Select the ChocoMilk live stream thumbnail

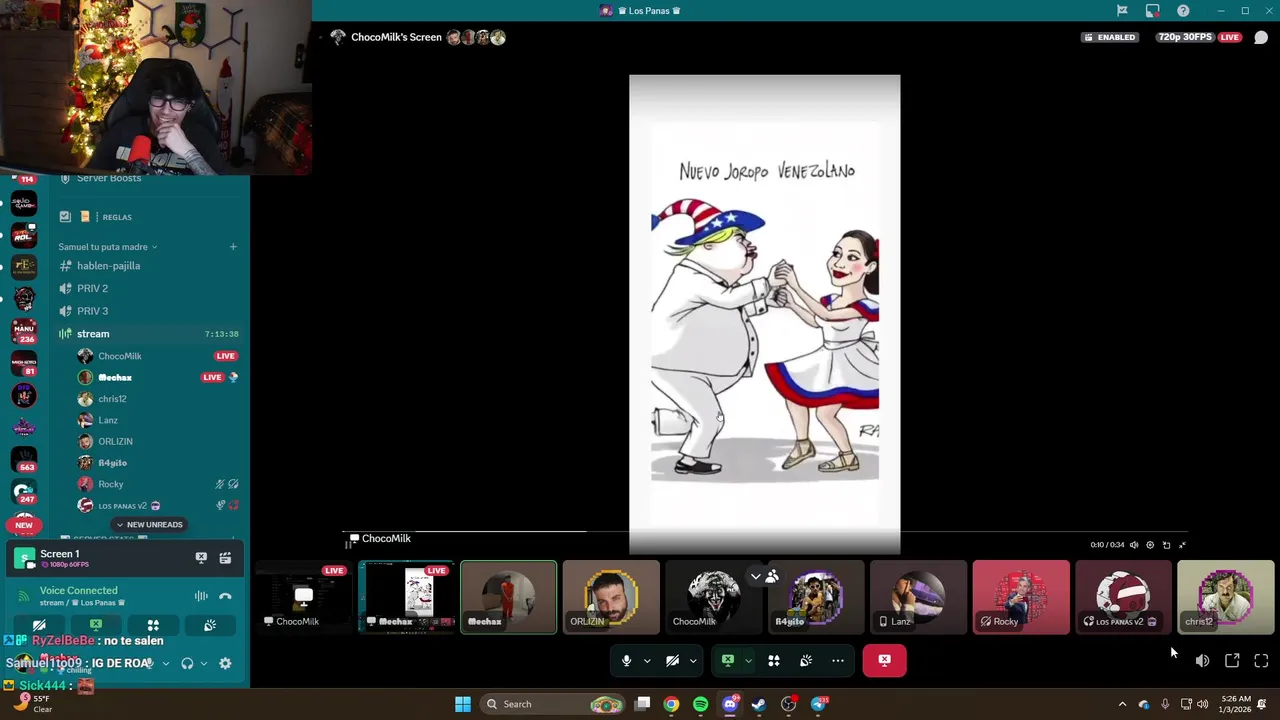[x=303, y=597]
